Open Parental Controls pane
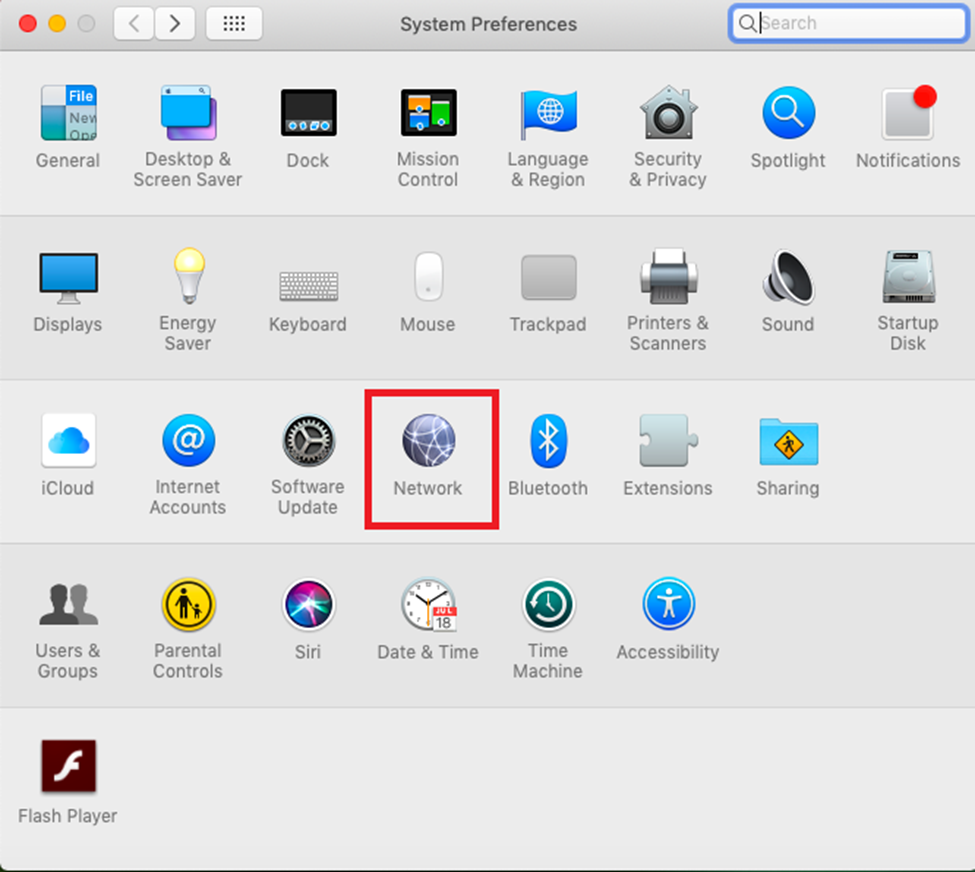The image size is (975, 872). 187,606
